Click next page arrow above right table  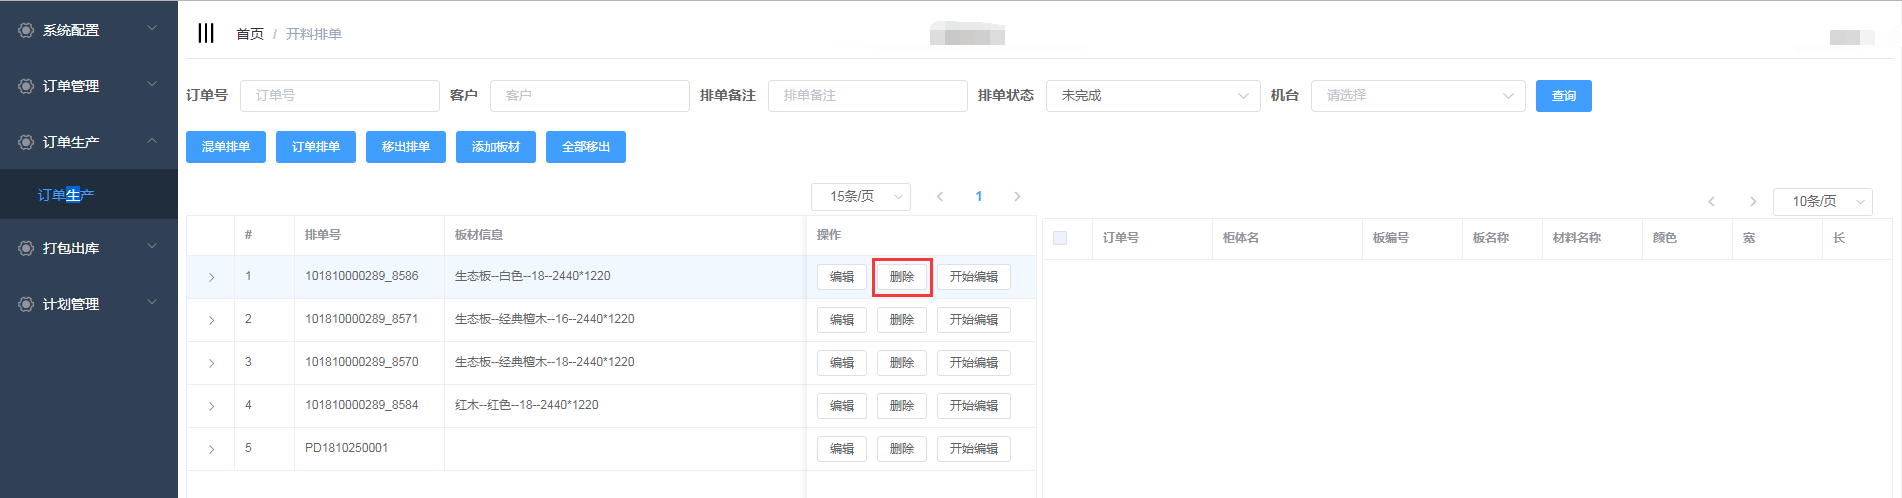[1753, 201]
